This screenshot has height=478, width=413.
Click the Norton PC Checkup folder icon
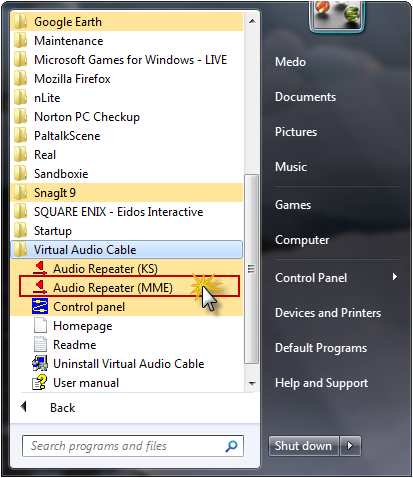21,117
